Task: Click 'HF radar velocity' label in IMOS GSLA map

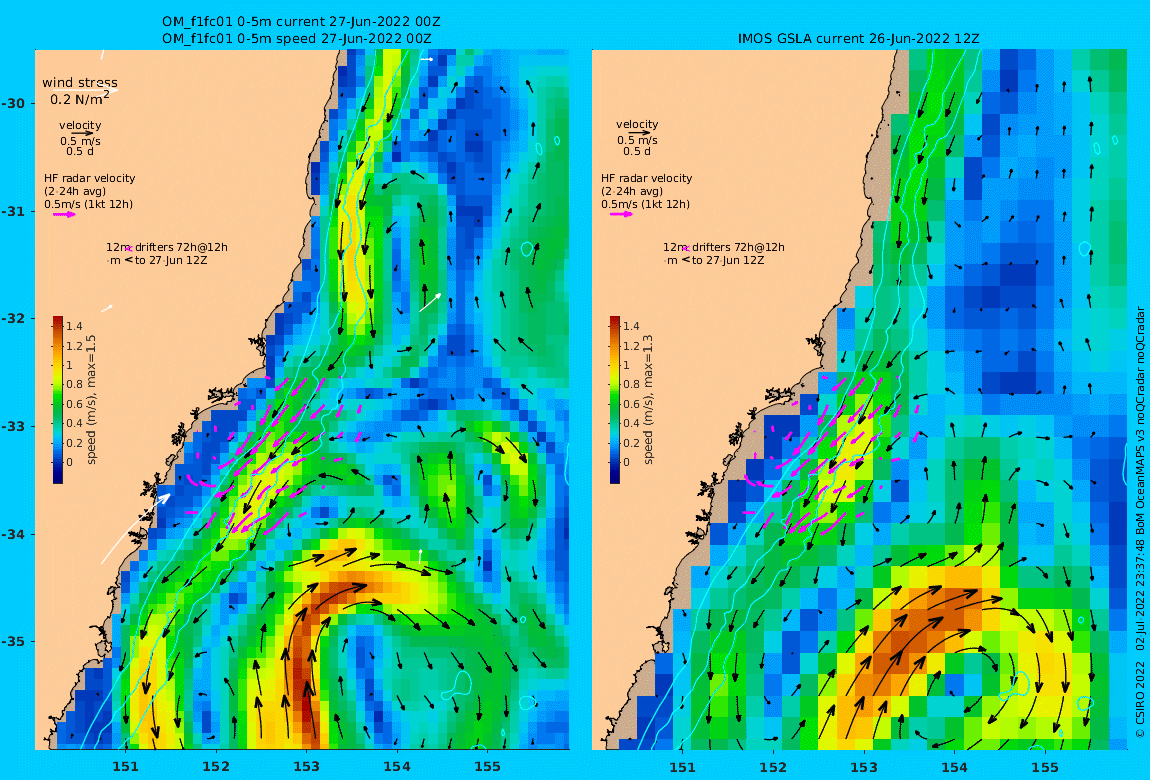Action: click(647, 178)
